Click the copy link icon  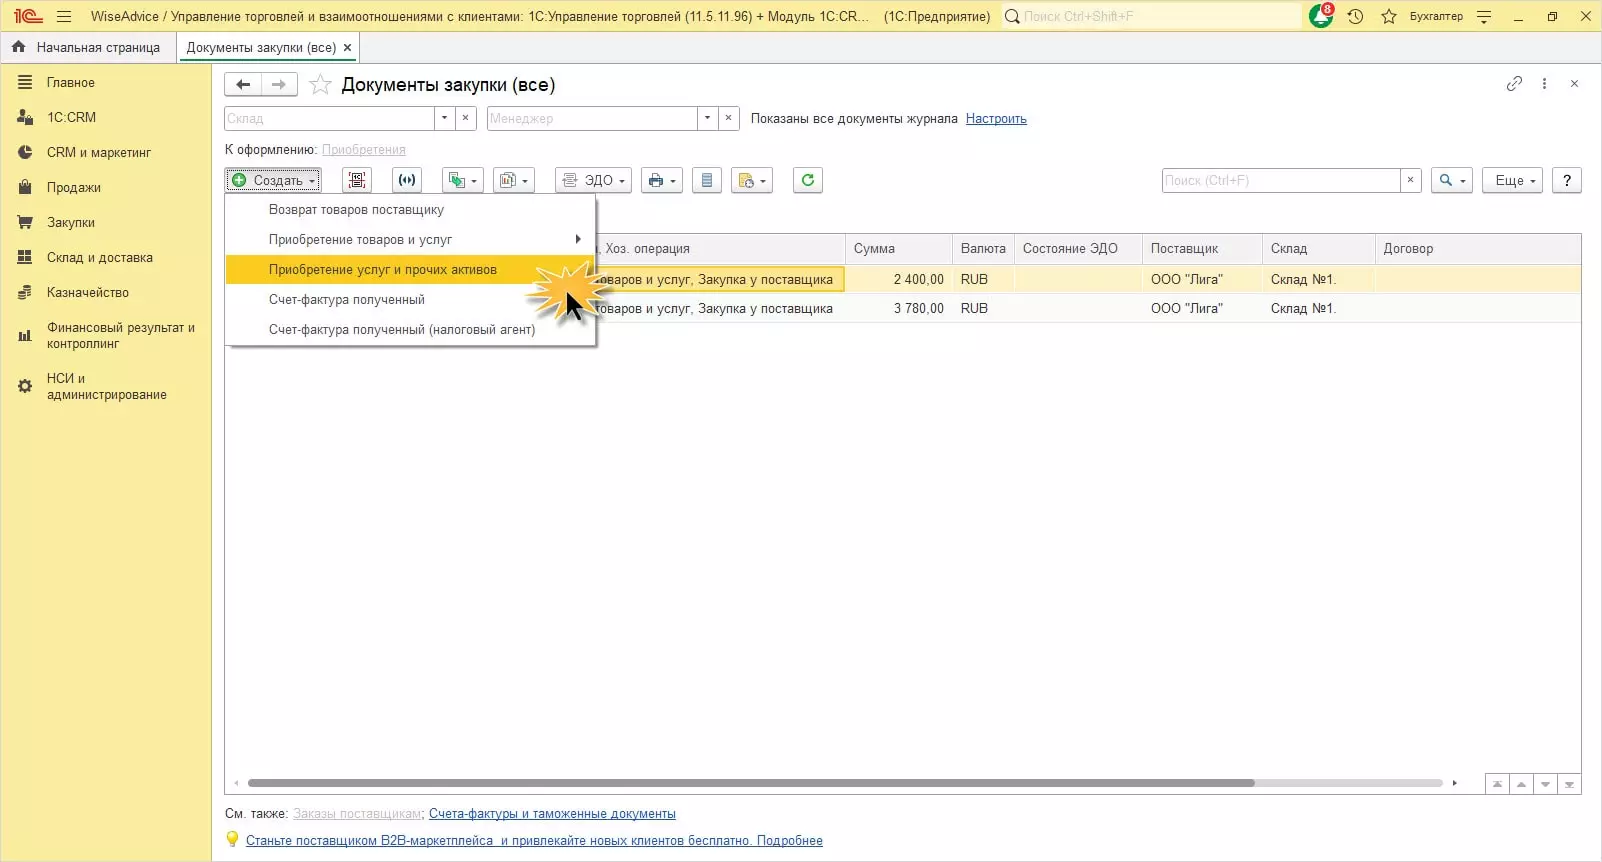(1514, 84)
